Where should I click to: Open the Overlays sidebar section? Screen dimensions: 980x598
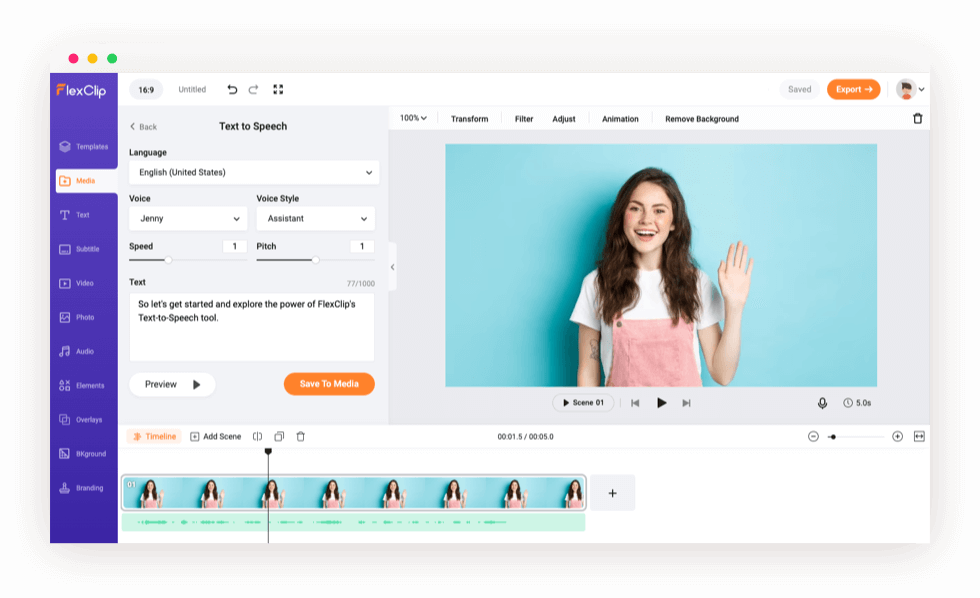pos(81,420)
